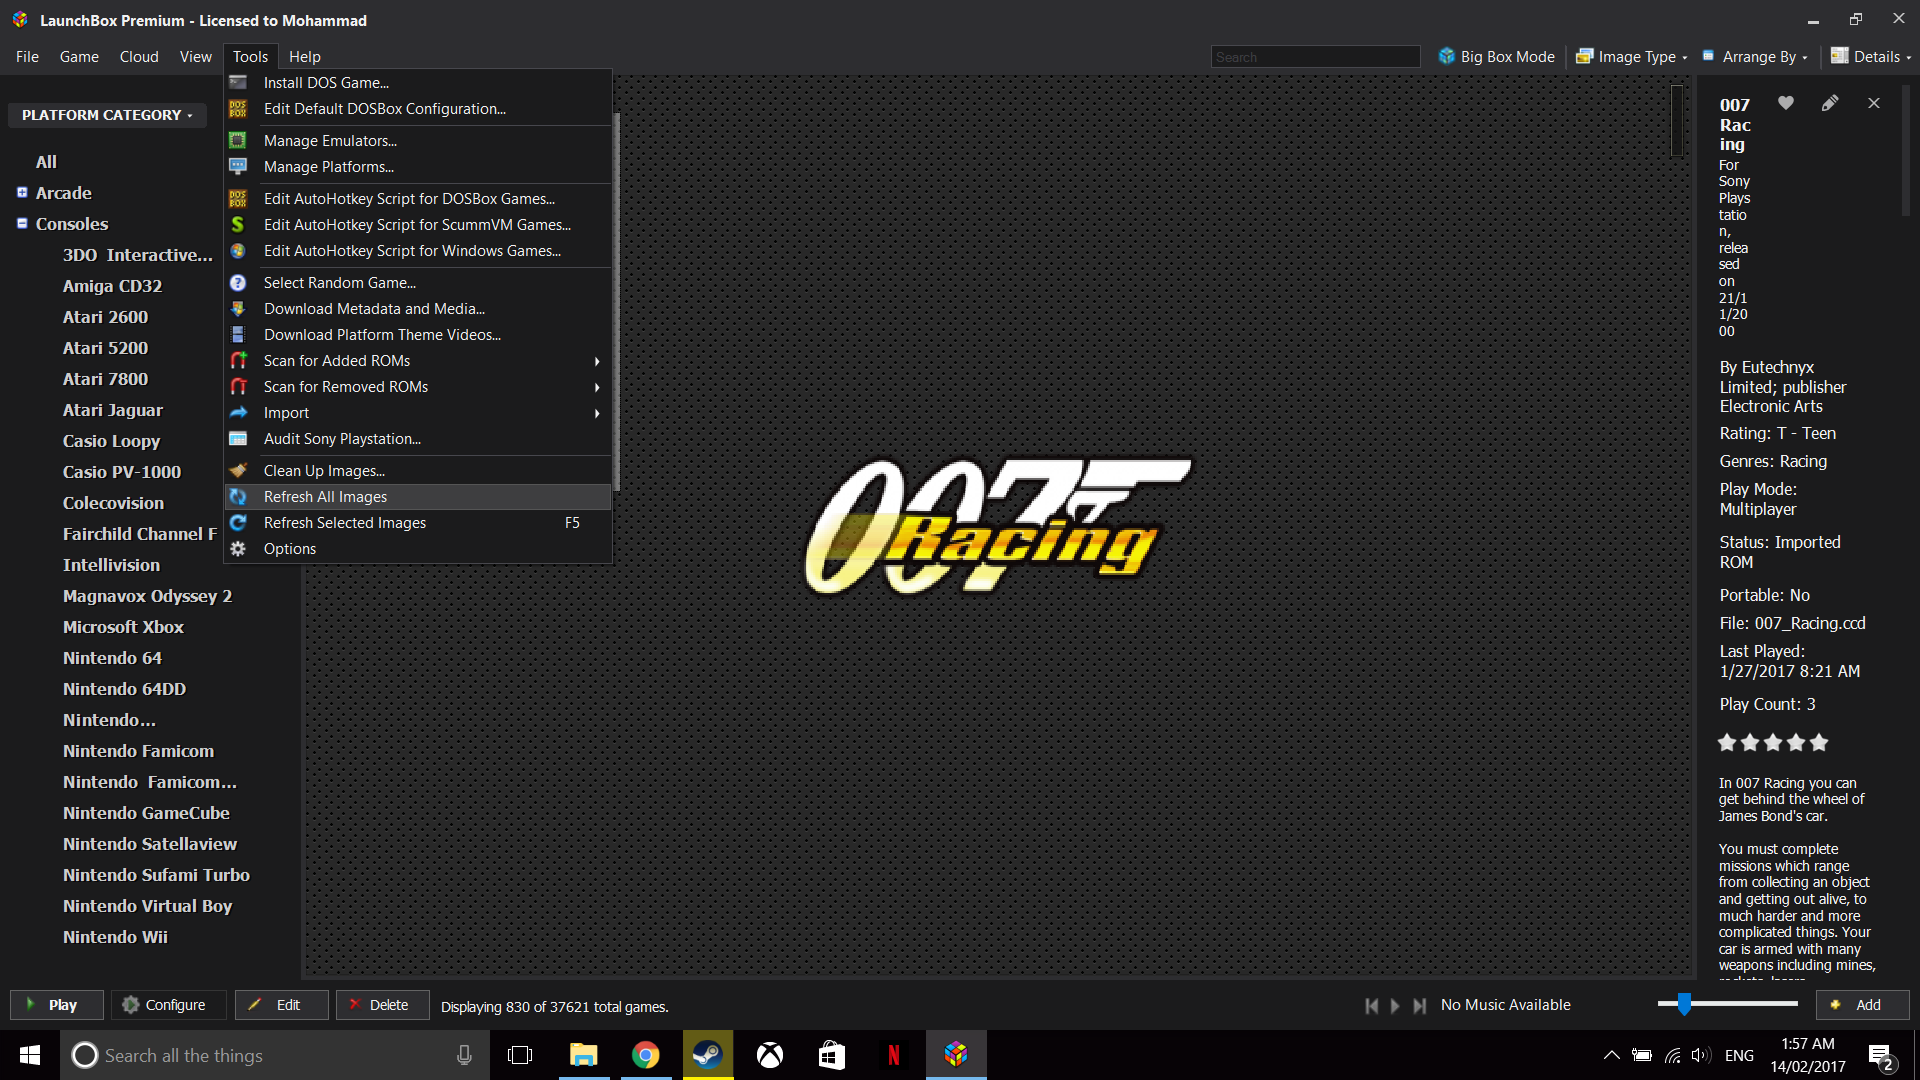Viewport: 1920px width, 1080px height.
Task: Select Nintendo Wii platform
Action: (115, 937)
